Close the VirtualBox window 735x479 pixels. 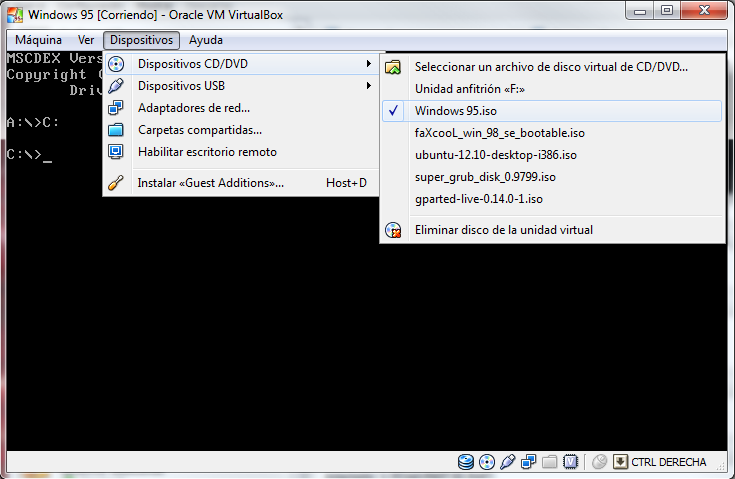pyautogui.click(x=704, y=10)
